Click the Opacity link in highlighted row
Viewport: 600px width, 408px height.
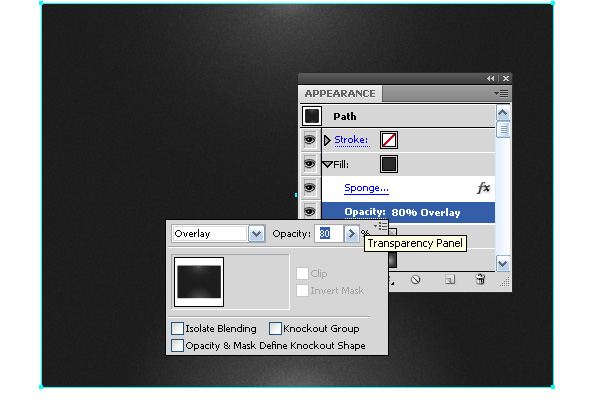[x=365, y=212]
